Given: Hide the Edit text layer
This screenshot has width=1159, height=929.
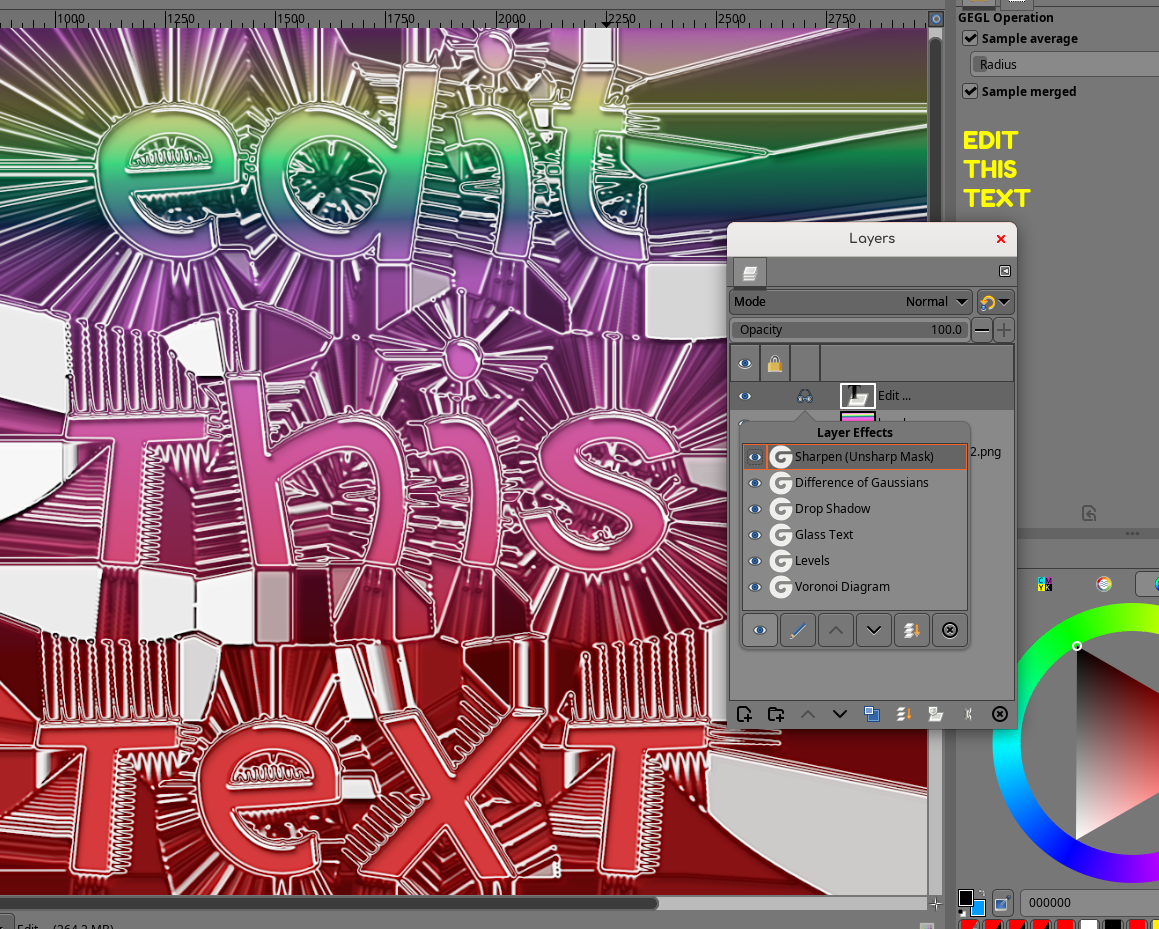Looking at the screenshot, I should [x=744, y=396].
